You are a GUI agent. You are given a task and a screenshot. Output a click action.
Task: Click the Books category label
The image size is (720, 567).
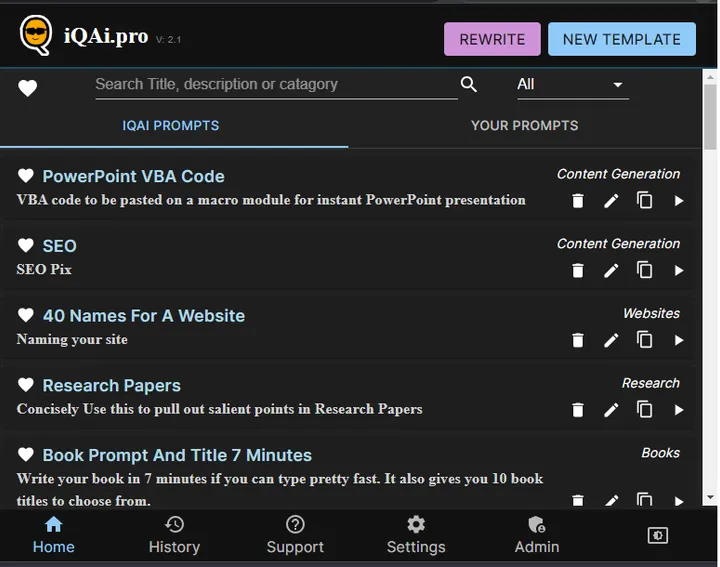pos(660,453)
